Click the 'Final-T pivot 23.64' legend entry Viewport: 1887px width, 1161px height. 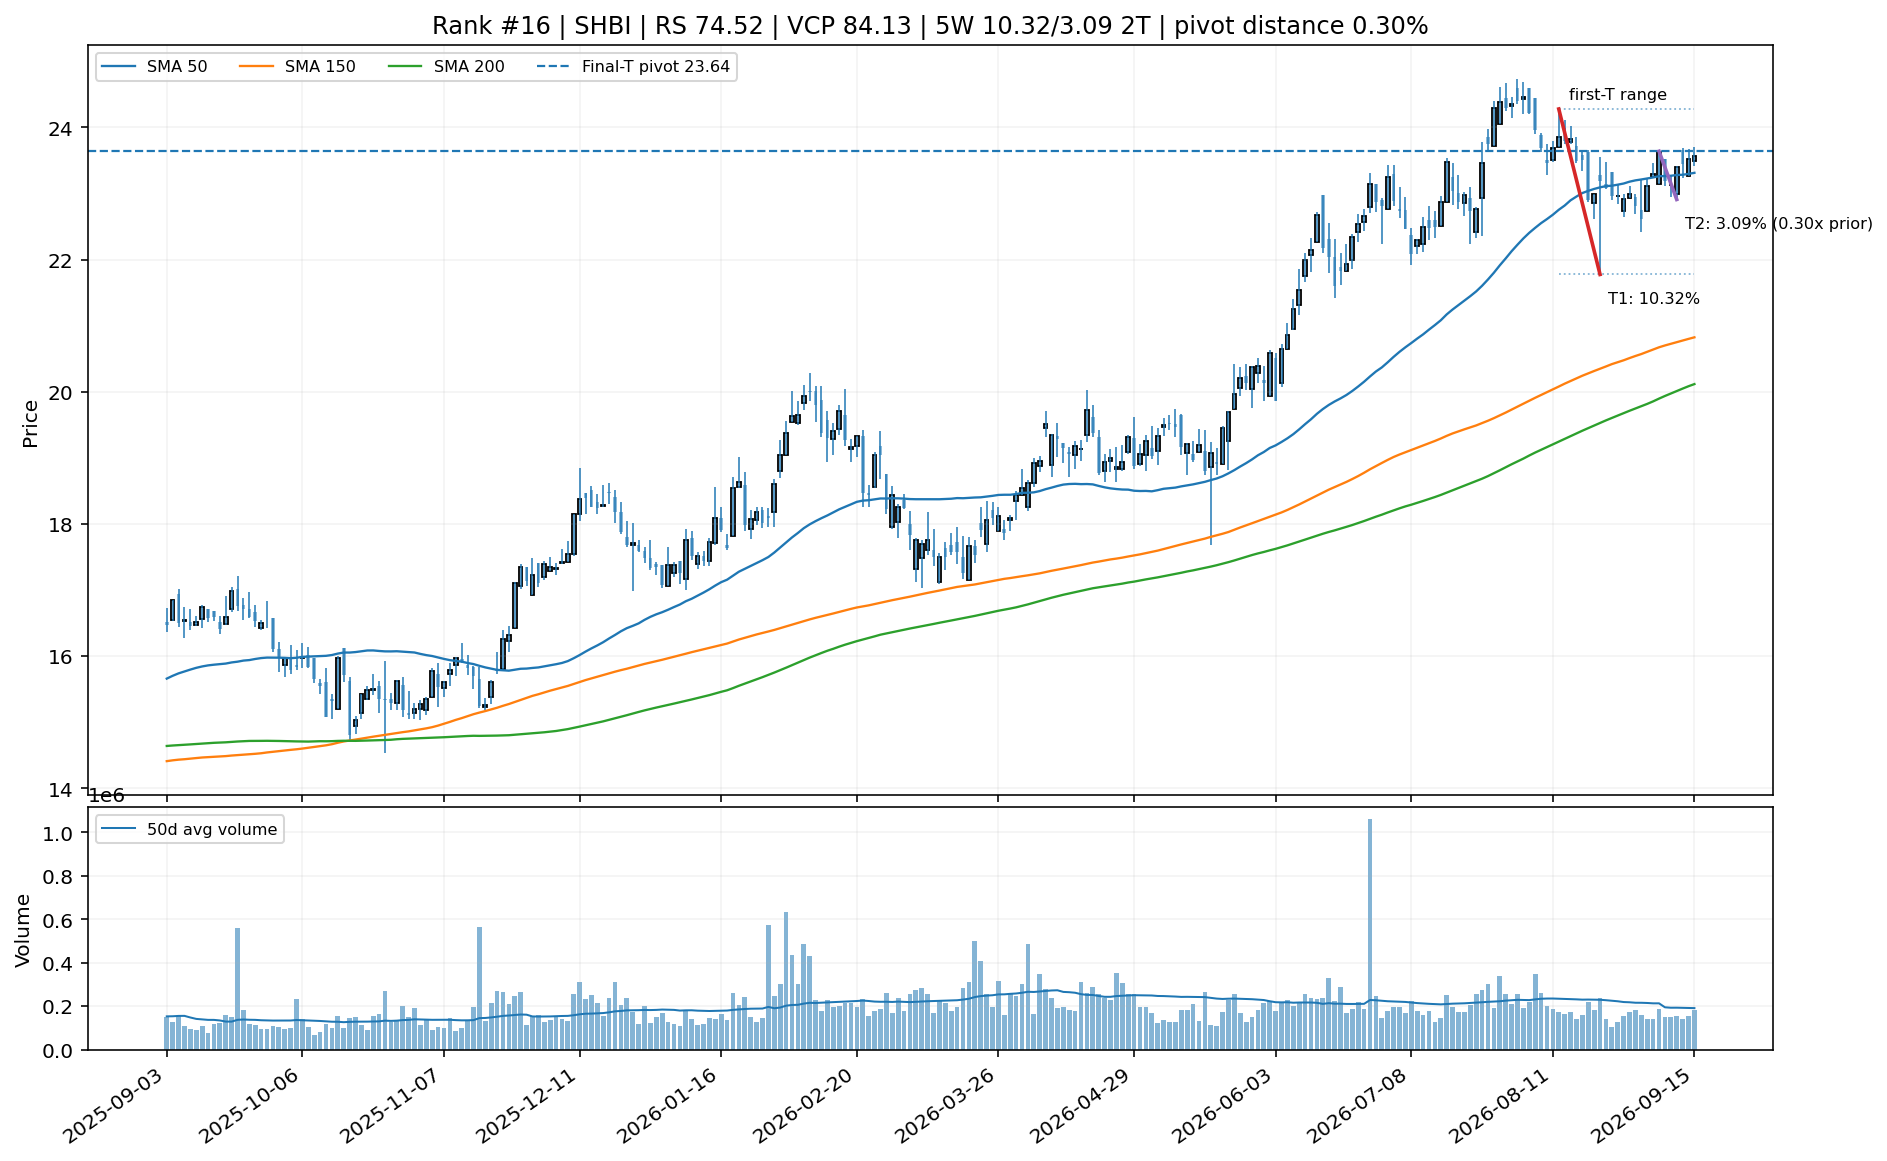click(x=634, y=67)
